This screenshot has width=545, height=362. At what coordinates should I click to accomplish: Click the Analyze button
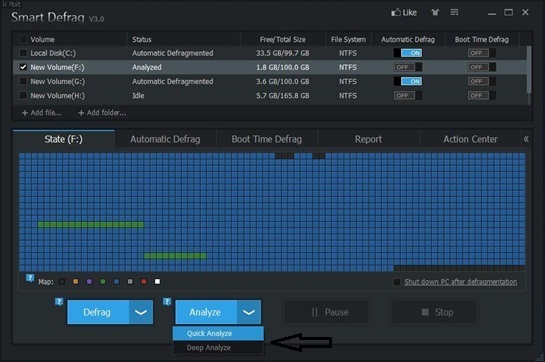point(206,312)
